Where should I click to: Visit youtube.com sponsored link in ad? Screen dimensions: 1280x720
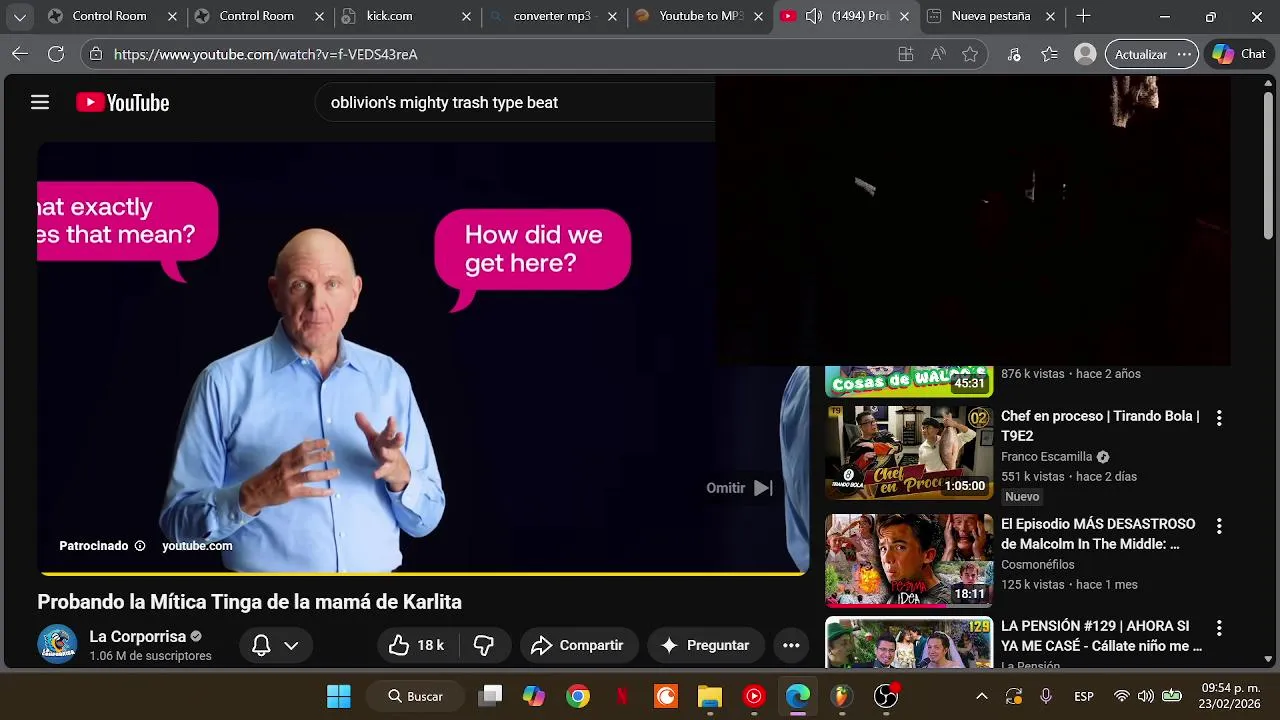(x=197, y=546)
